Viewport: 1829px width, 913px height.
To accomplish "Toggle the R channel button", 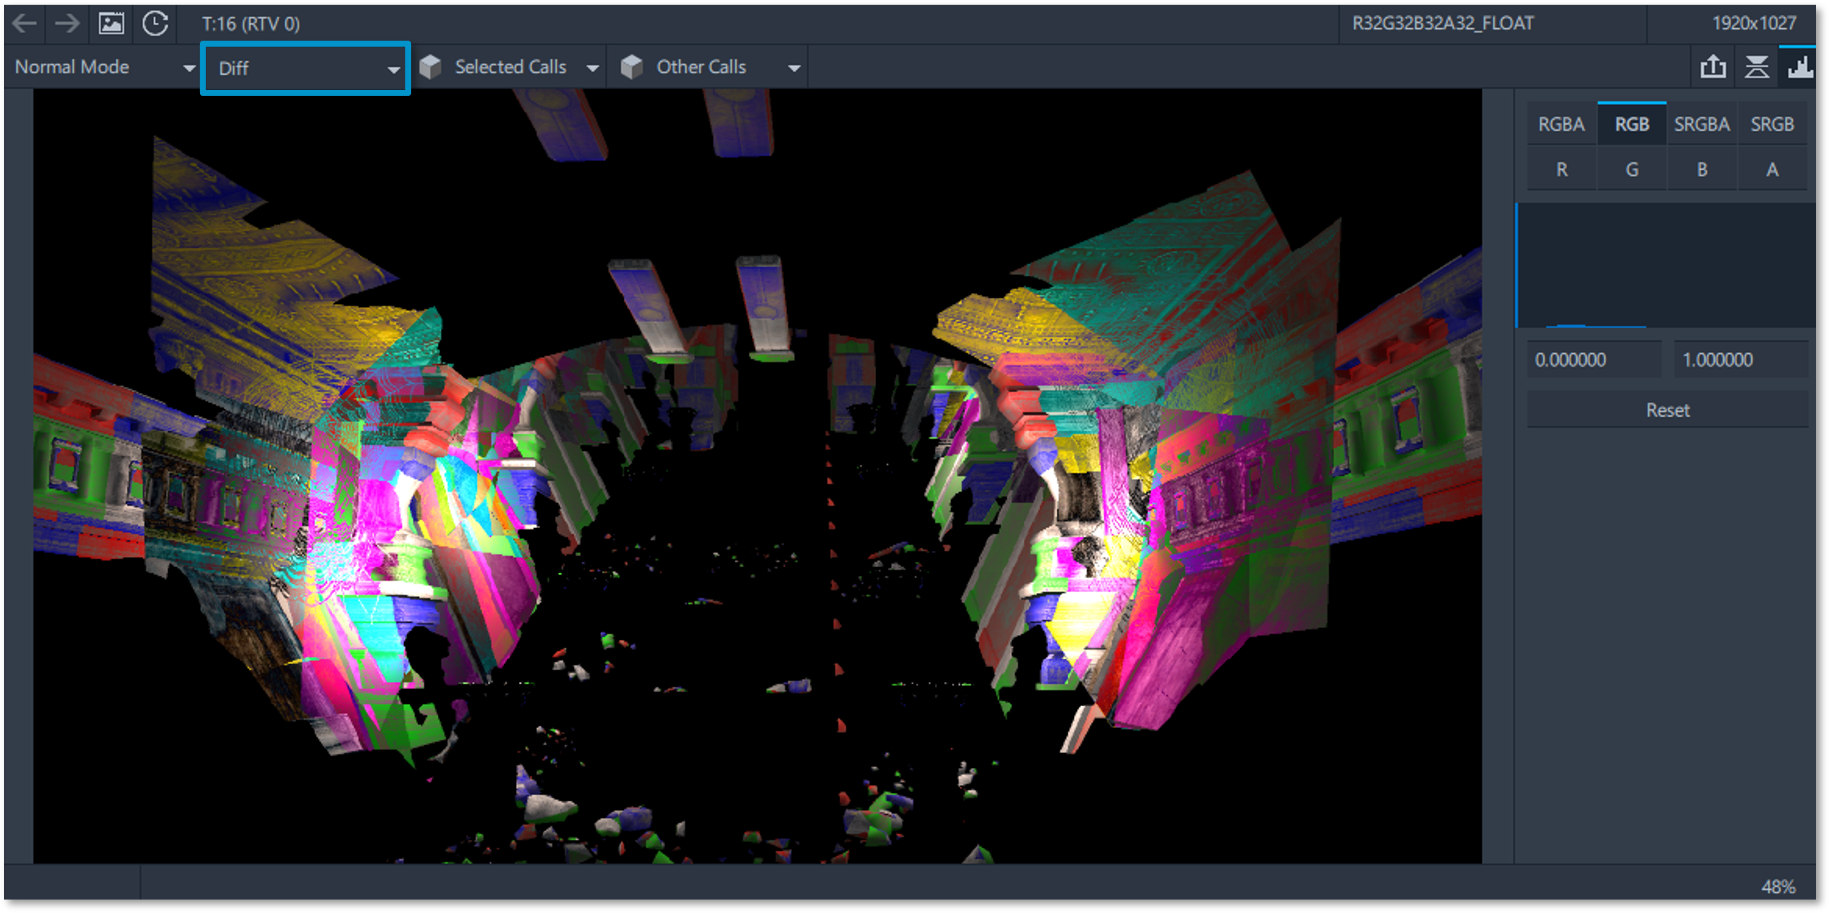I will click(x=1561, y=170).
